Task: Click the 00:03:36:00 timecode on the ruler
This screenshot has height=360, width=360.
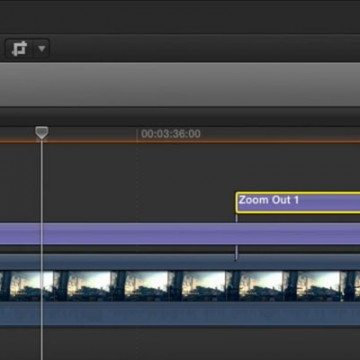Action: tap(171, 134)
